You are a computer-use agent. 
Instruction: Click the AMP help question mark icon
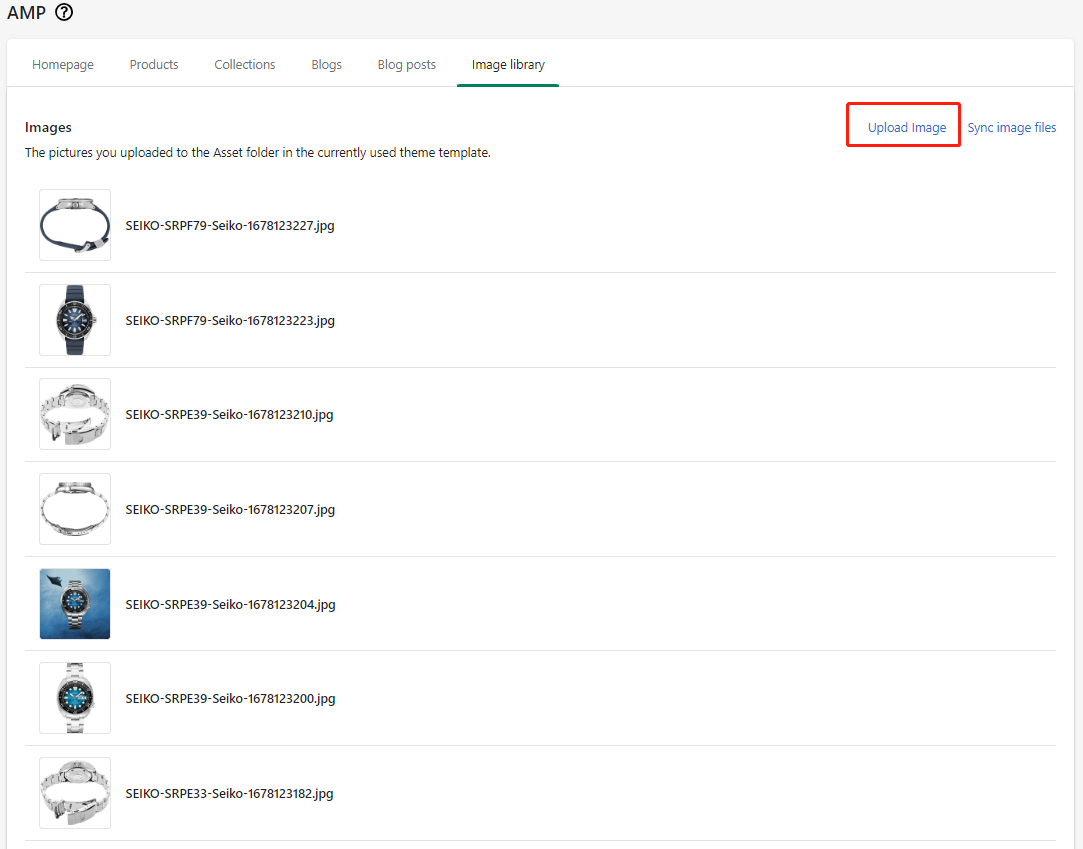pyautogui.click(x=64, y=12)
